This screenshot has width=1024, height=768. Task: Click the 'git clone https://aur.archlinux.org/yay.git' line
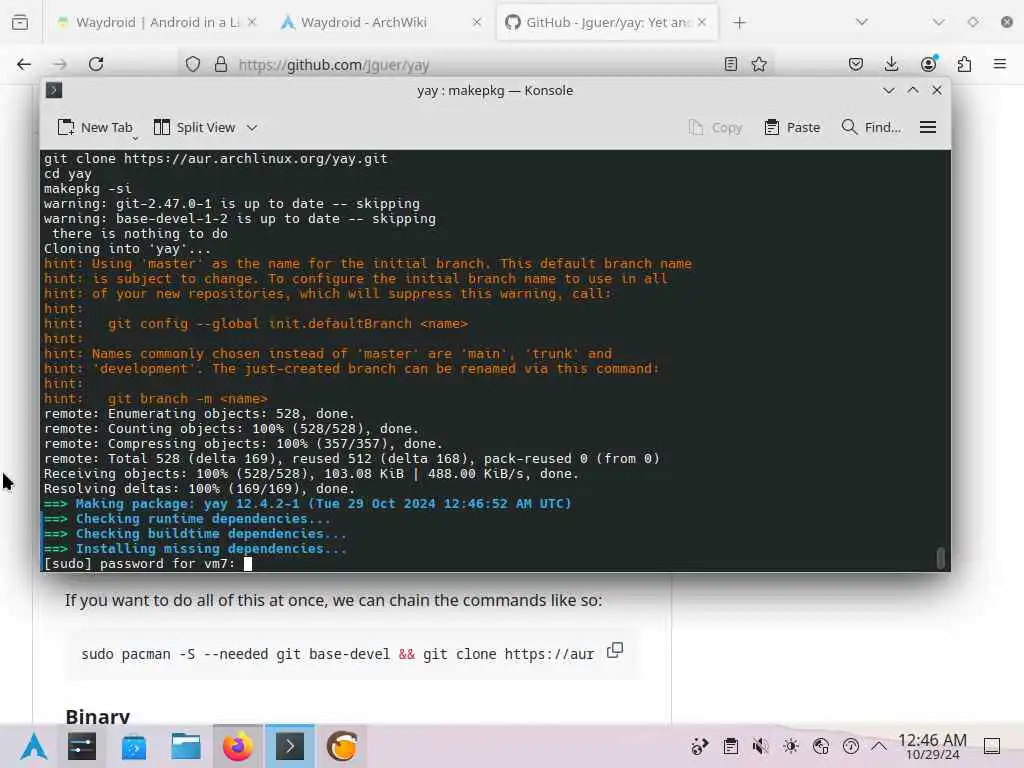[216, 159]
